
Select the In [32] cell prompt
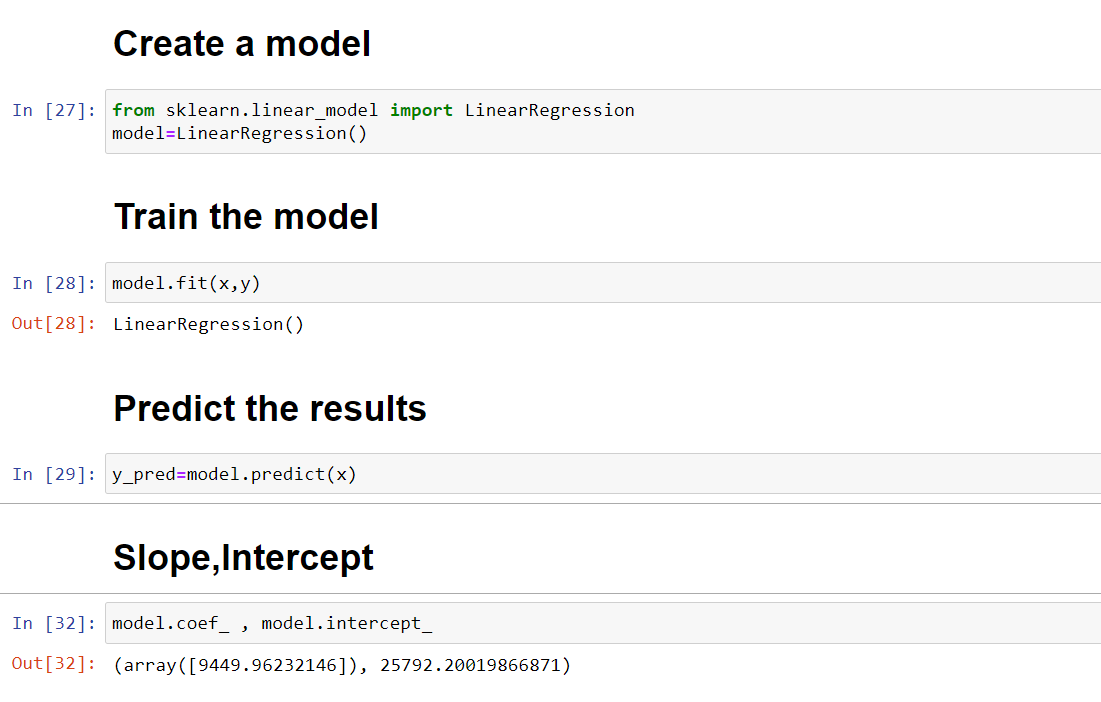pos(54,624)
